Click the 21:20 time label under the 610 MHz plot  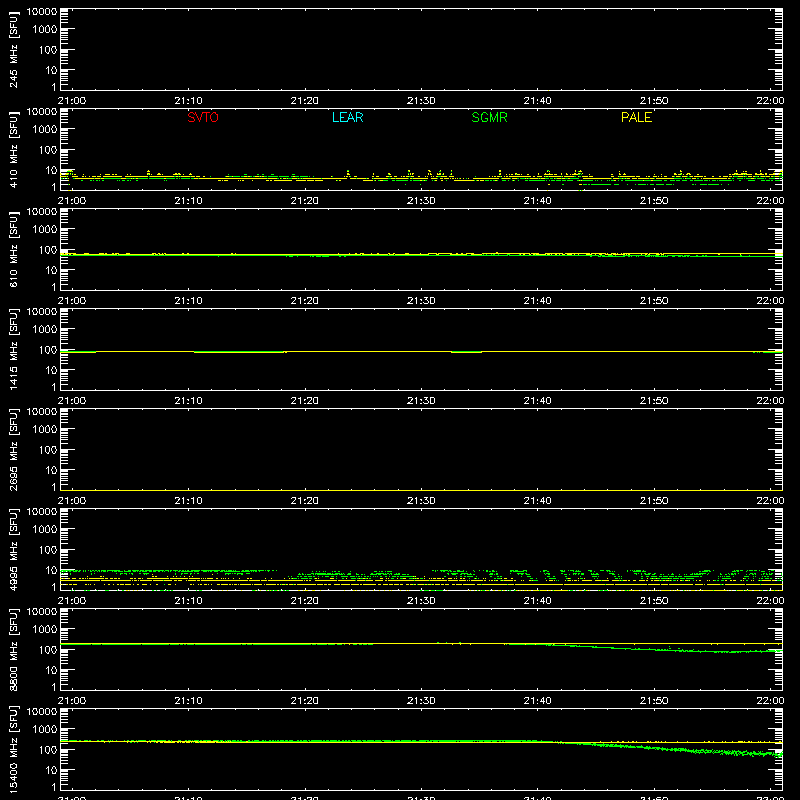tap(305, 301)
